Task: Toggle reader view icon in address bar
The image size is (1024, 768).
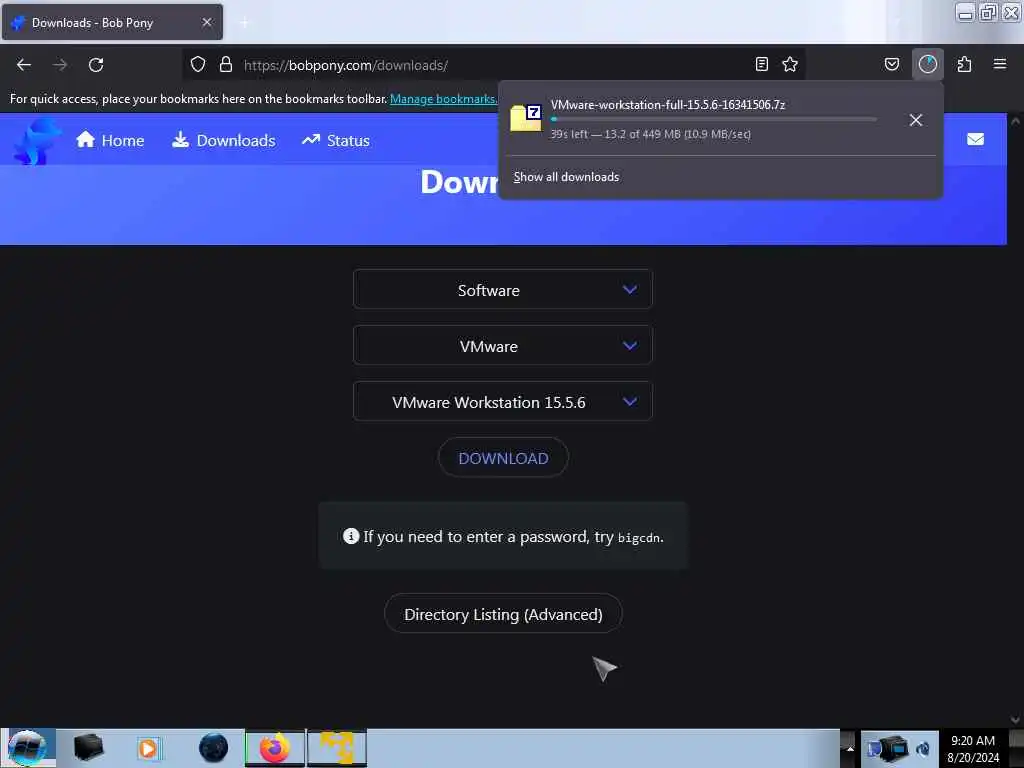Action: (761, 64)
